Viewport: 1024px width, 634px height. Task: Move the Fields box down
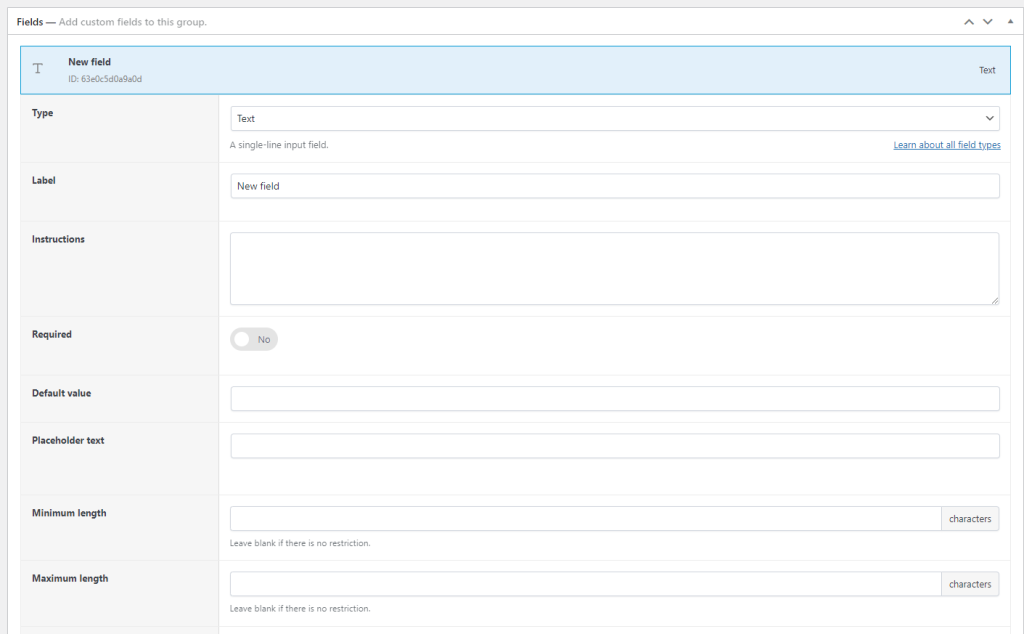point(988,21)
